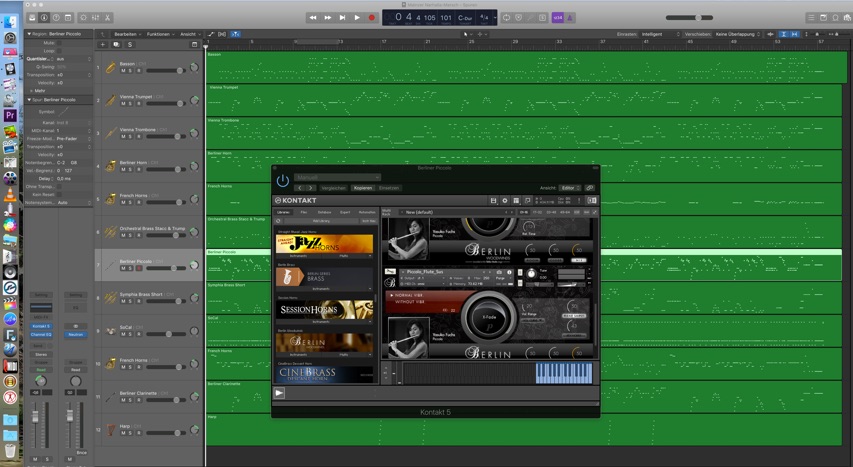Click the plugin link chain icon
Screen dimensions: 853x467
[x=590, y=188]
